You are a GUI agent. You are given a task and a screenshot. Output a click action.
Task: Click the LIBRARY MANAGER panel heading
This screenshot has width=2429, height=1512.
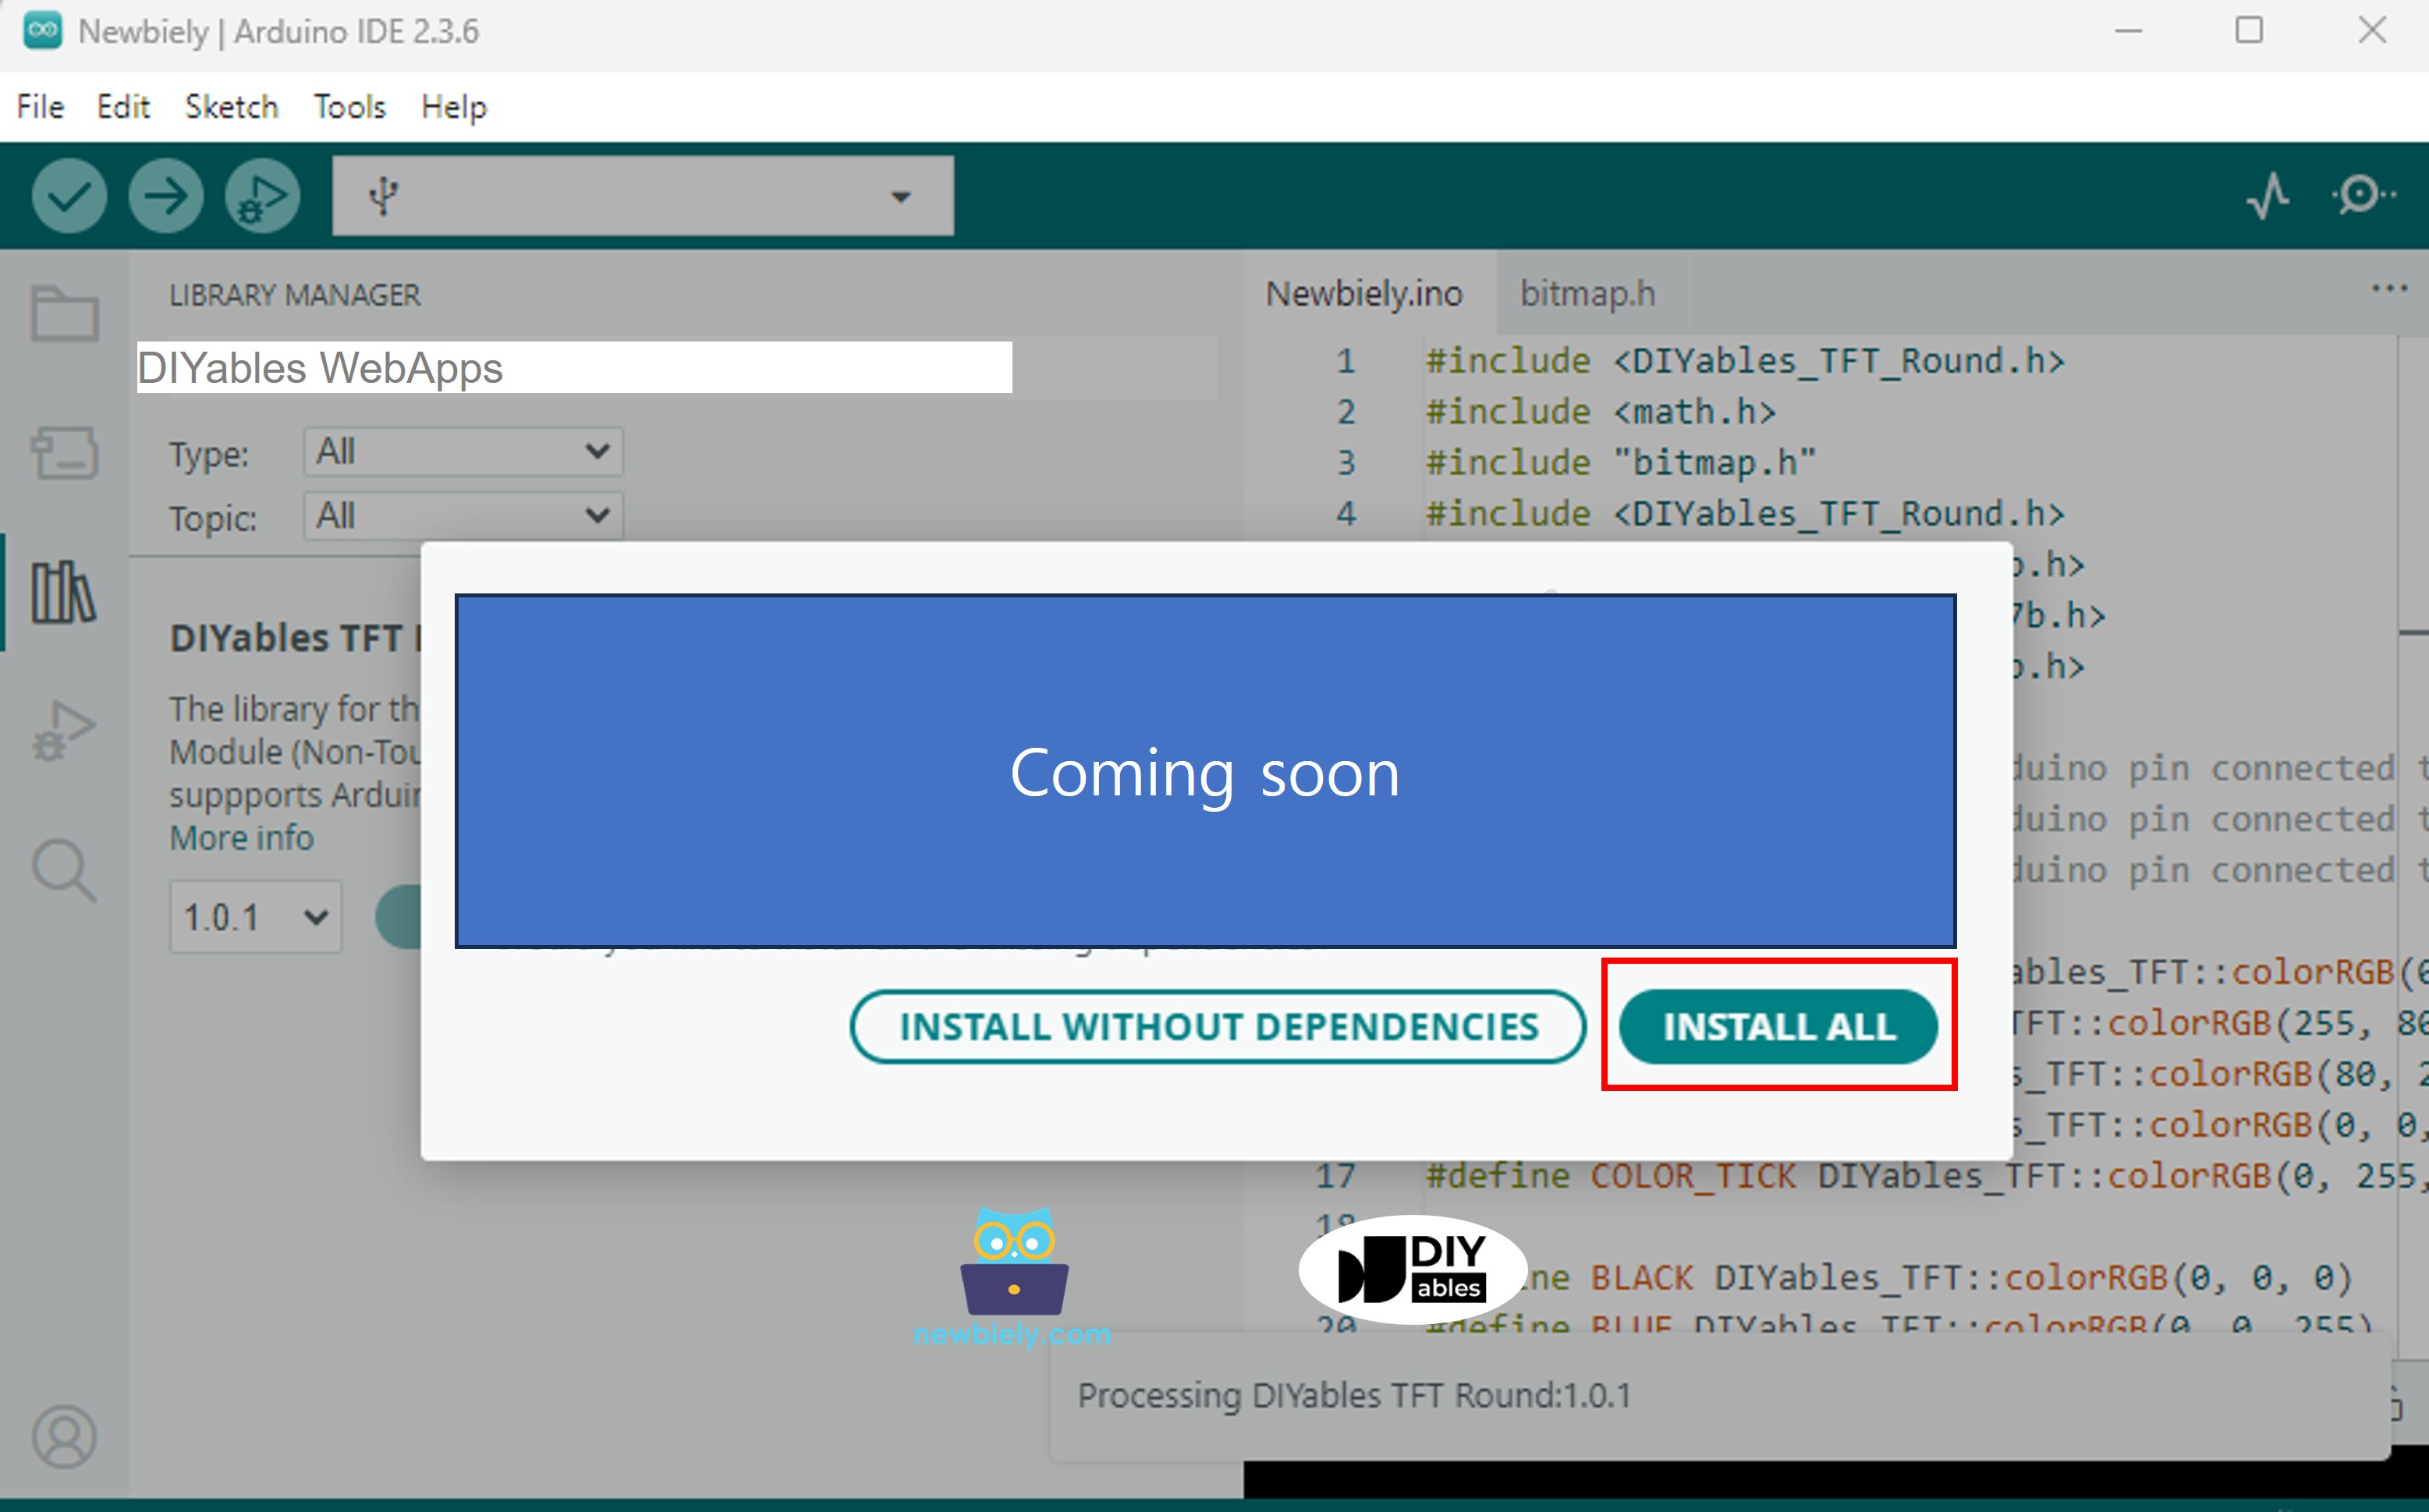[295, 295]
